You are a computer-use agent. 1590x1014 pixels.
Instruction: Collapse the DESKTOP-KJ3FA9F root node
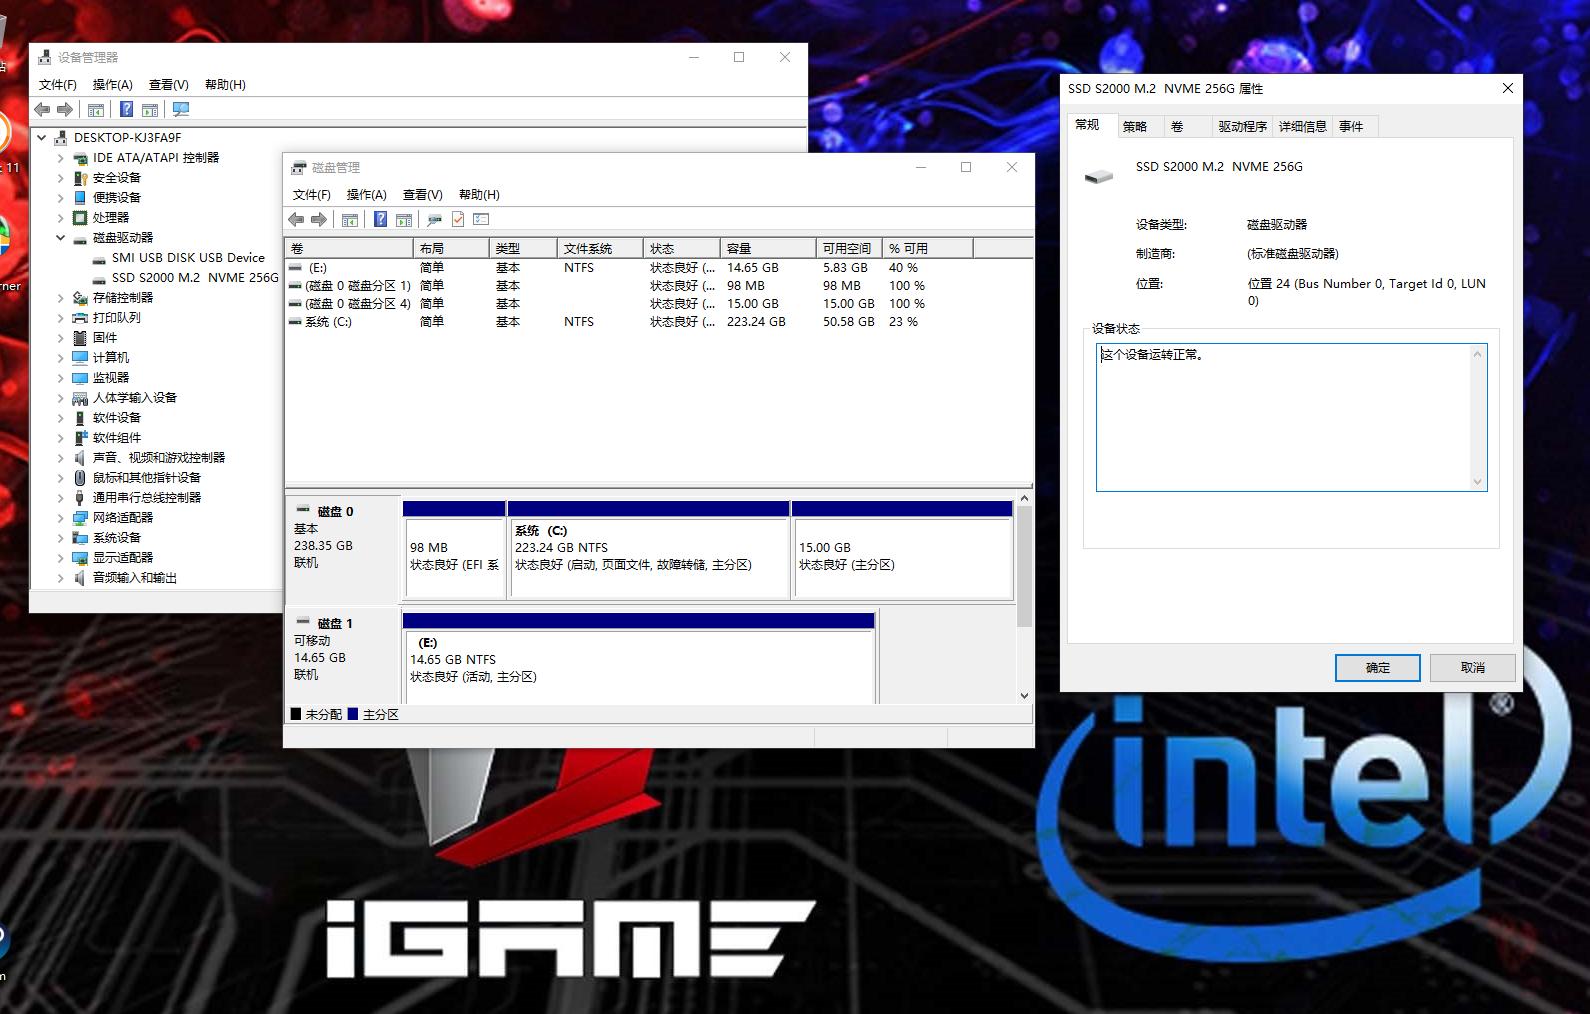[42, 138]
